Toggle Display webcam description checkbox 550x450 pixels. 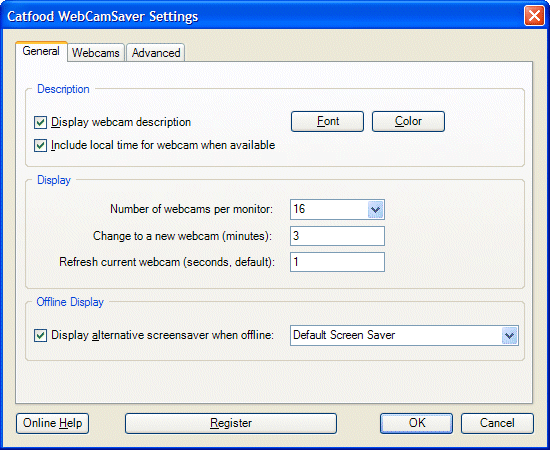(40, 122)
